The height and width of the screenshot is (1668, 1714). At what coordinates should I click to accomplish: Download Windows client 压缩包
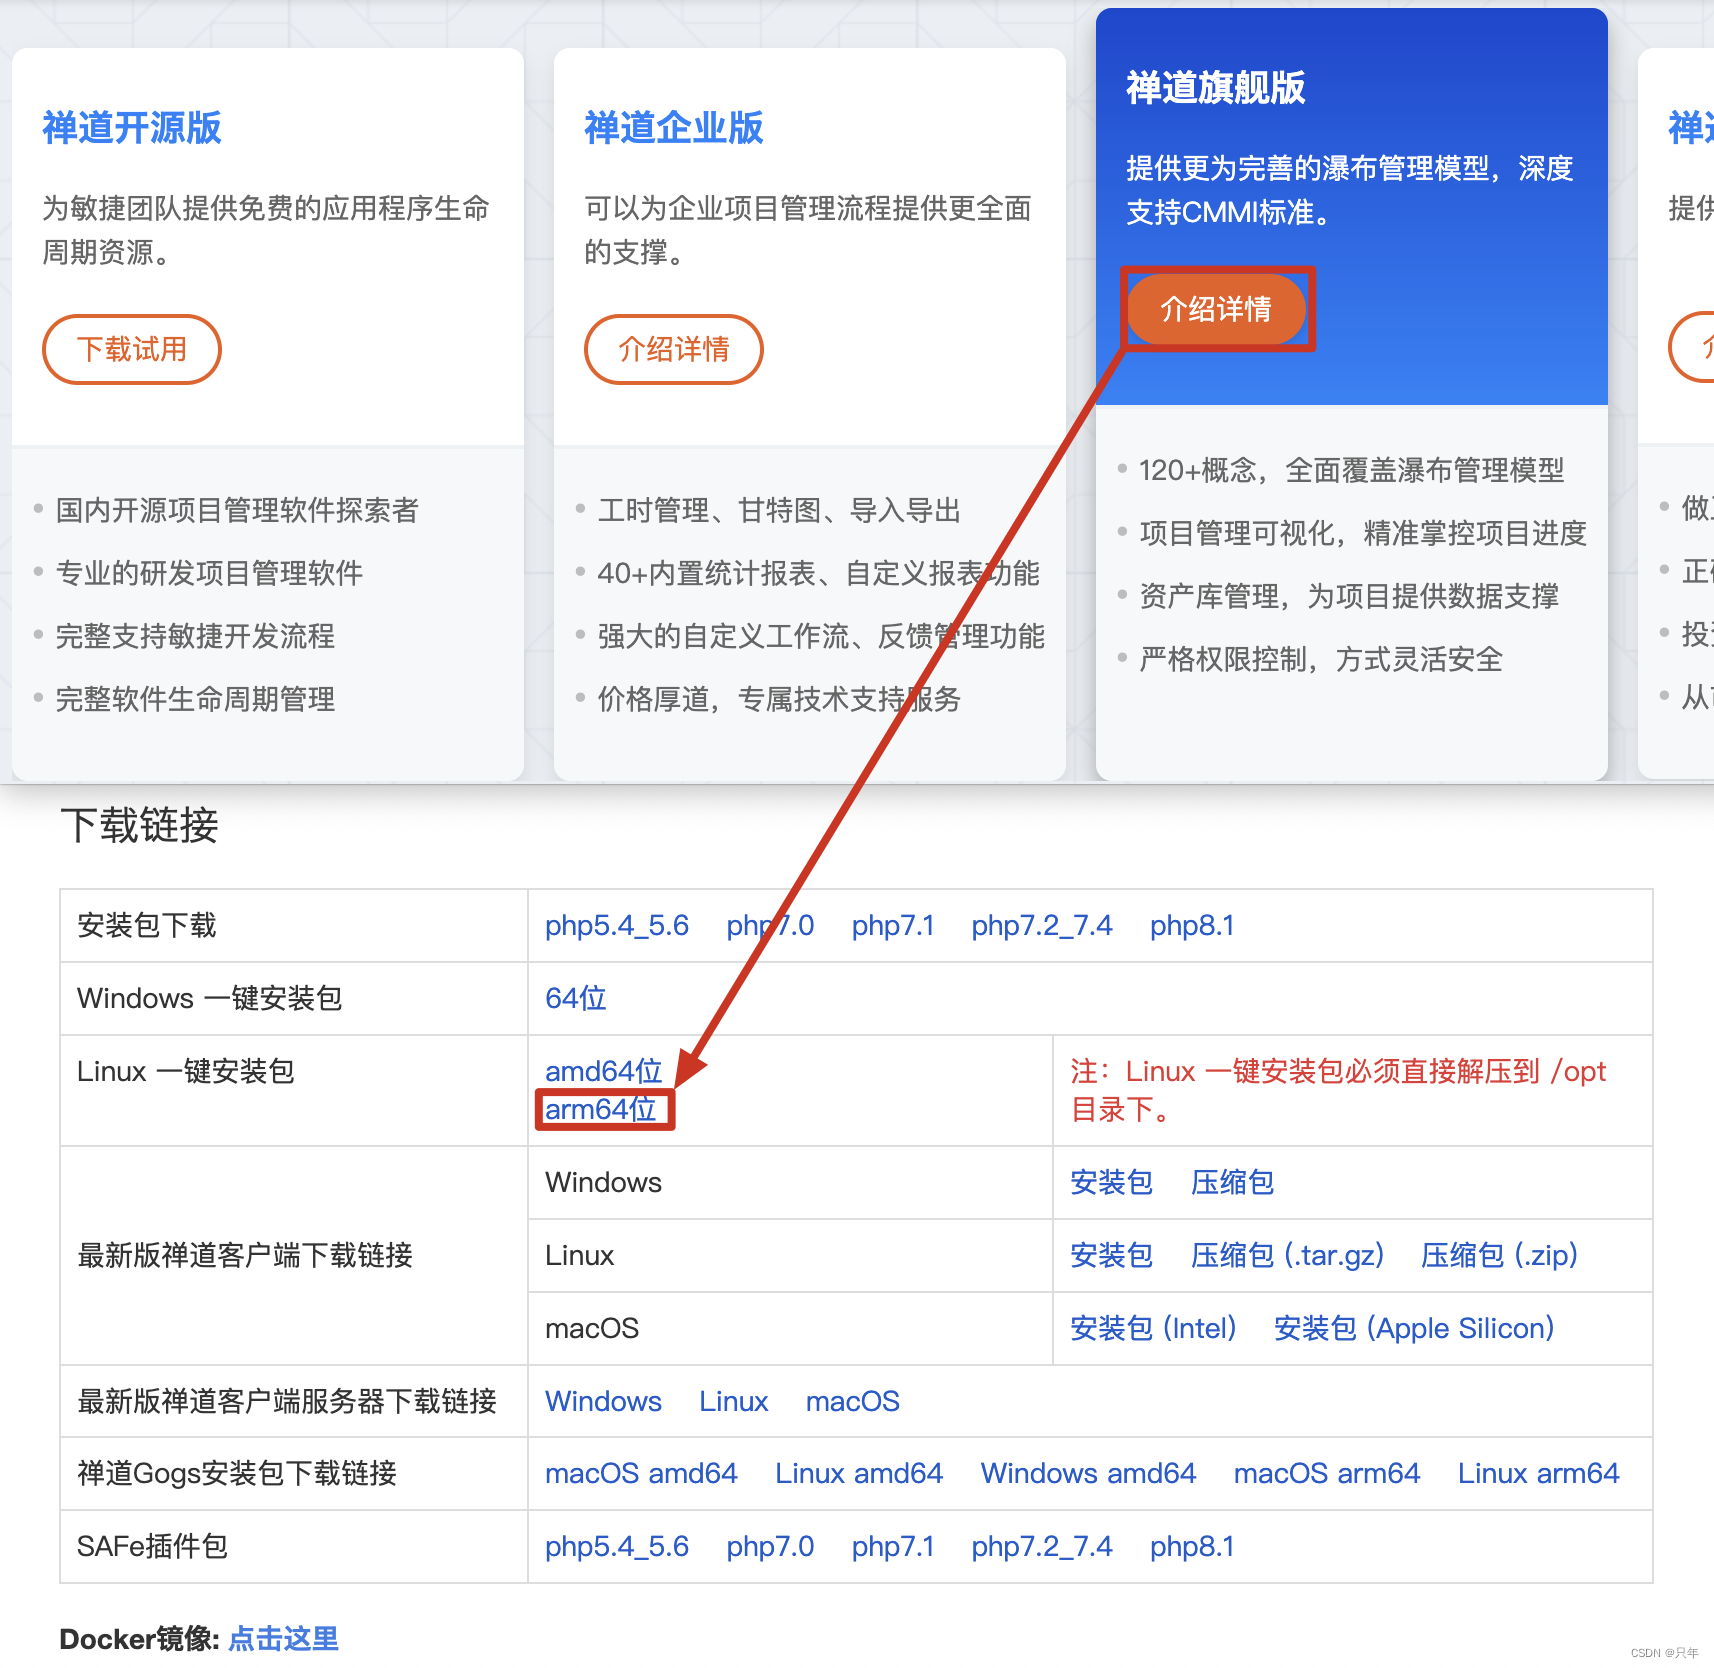(x=1233, y=1182)
